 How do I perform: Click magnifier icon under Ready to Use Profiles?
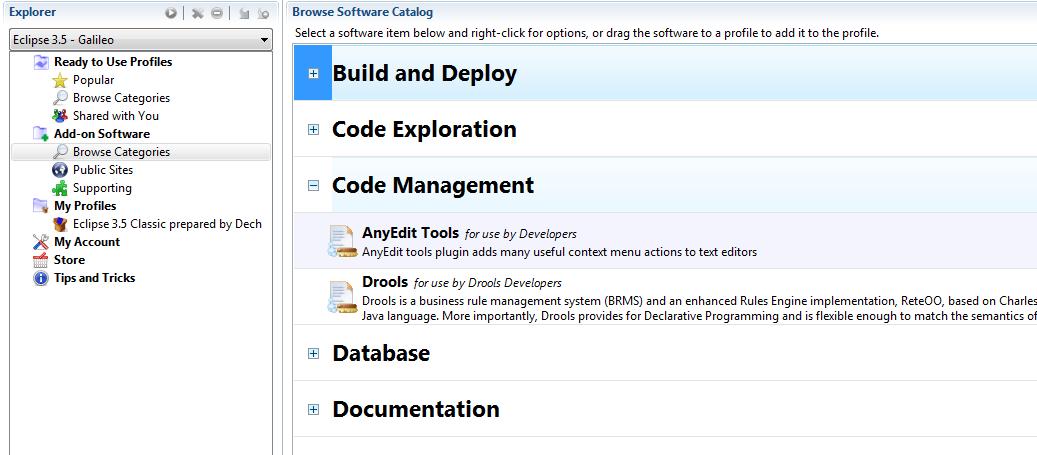point(60,98)
